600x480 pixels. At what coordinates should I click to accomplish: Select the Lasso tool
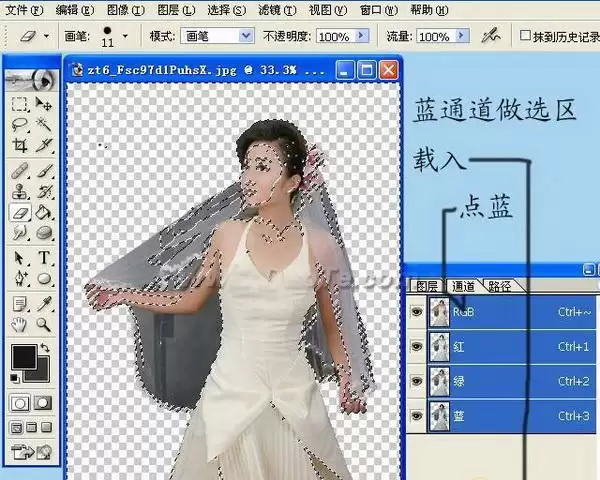[x=19, y=124]
